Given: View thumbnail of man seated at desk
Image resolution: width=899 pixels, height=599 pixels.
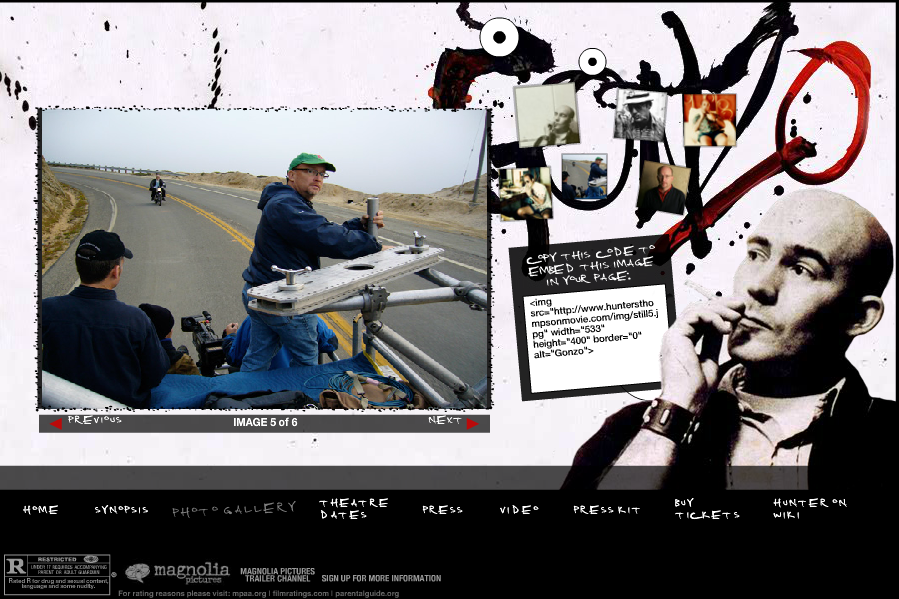Looking at the screenshot, I should (525, 193).
